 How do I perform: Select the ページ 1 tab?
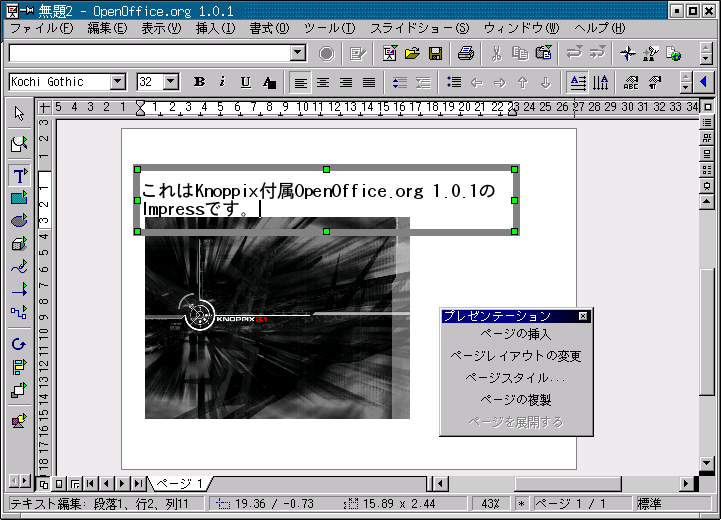(x=179, y=483)
